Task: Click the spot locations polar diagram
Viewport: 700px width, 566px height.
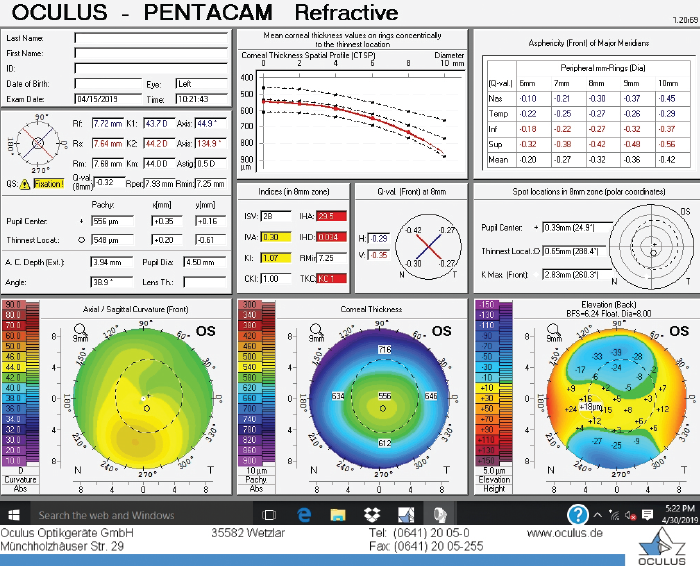Action: tap(653, 246)
